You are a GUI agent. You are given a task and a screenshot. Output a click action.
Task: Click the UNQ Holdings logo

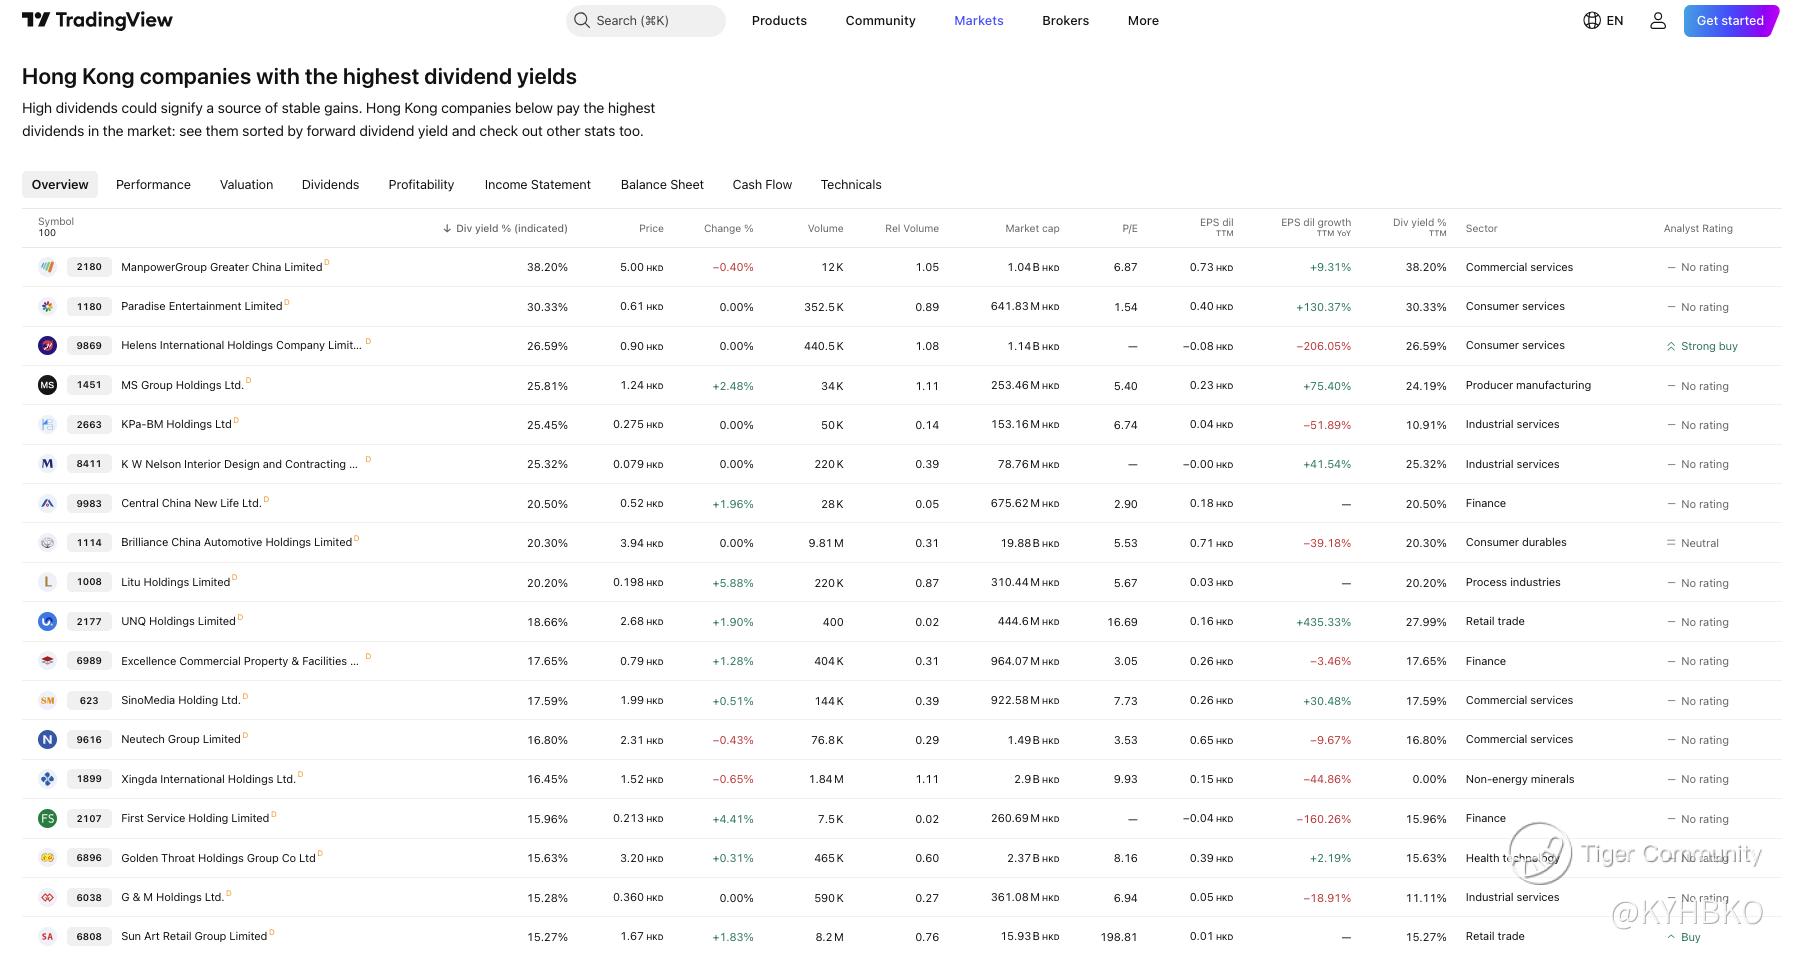pos(47,621)
